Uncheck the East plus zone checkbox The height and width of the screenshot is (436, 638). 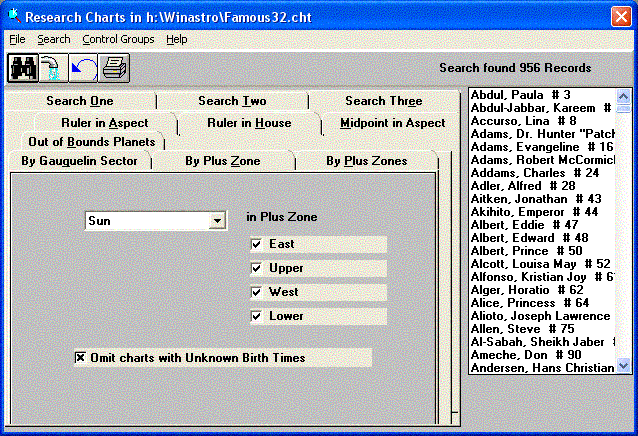coord(257,244)
